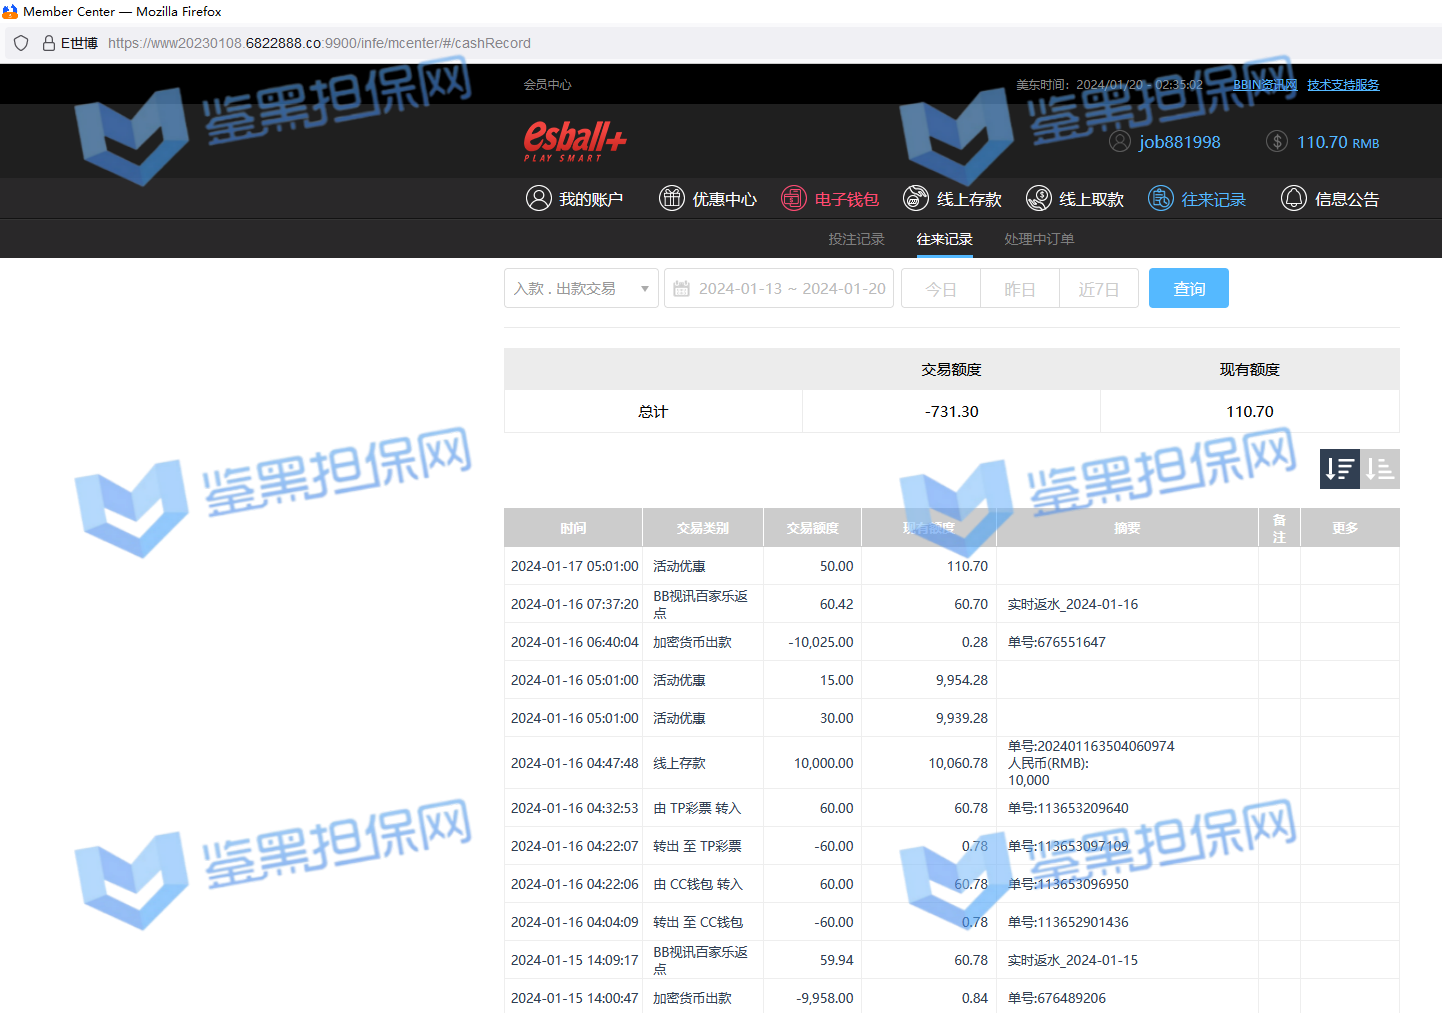The width and height of the screenshot is (1442, 1013).
Task: Click the calendar icon in date field
Action: pos(682,289)
